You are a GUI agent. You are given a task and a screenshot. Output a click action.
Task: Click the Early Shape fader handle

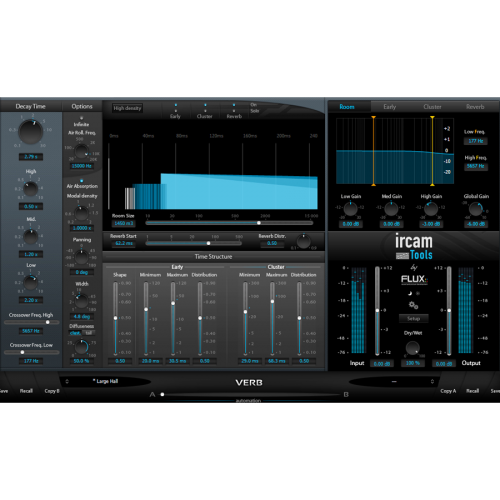115,318
